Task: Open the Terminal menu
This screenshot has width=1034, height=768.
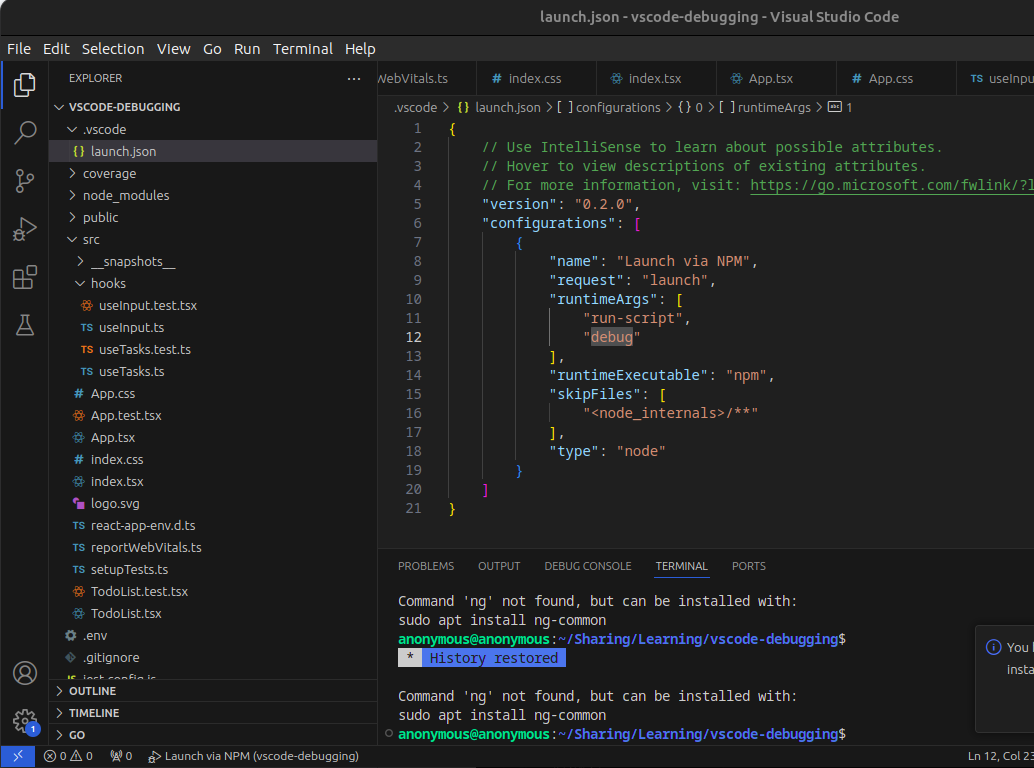Action: [303, 49]
